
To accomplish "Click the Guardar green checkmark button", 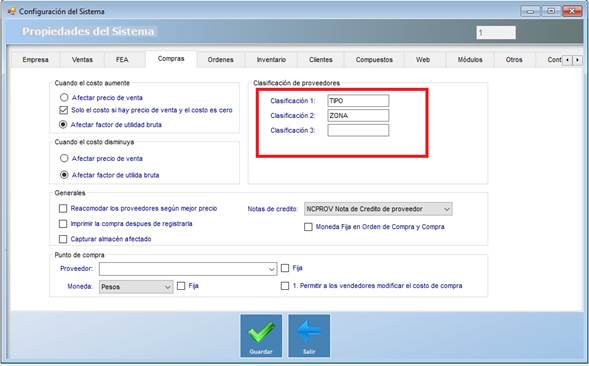I will pyautogui.click(x=261, y=336).
